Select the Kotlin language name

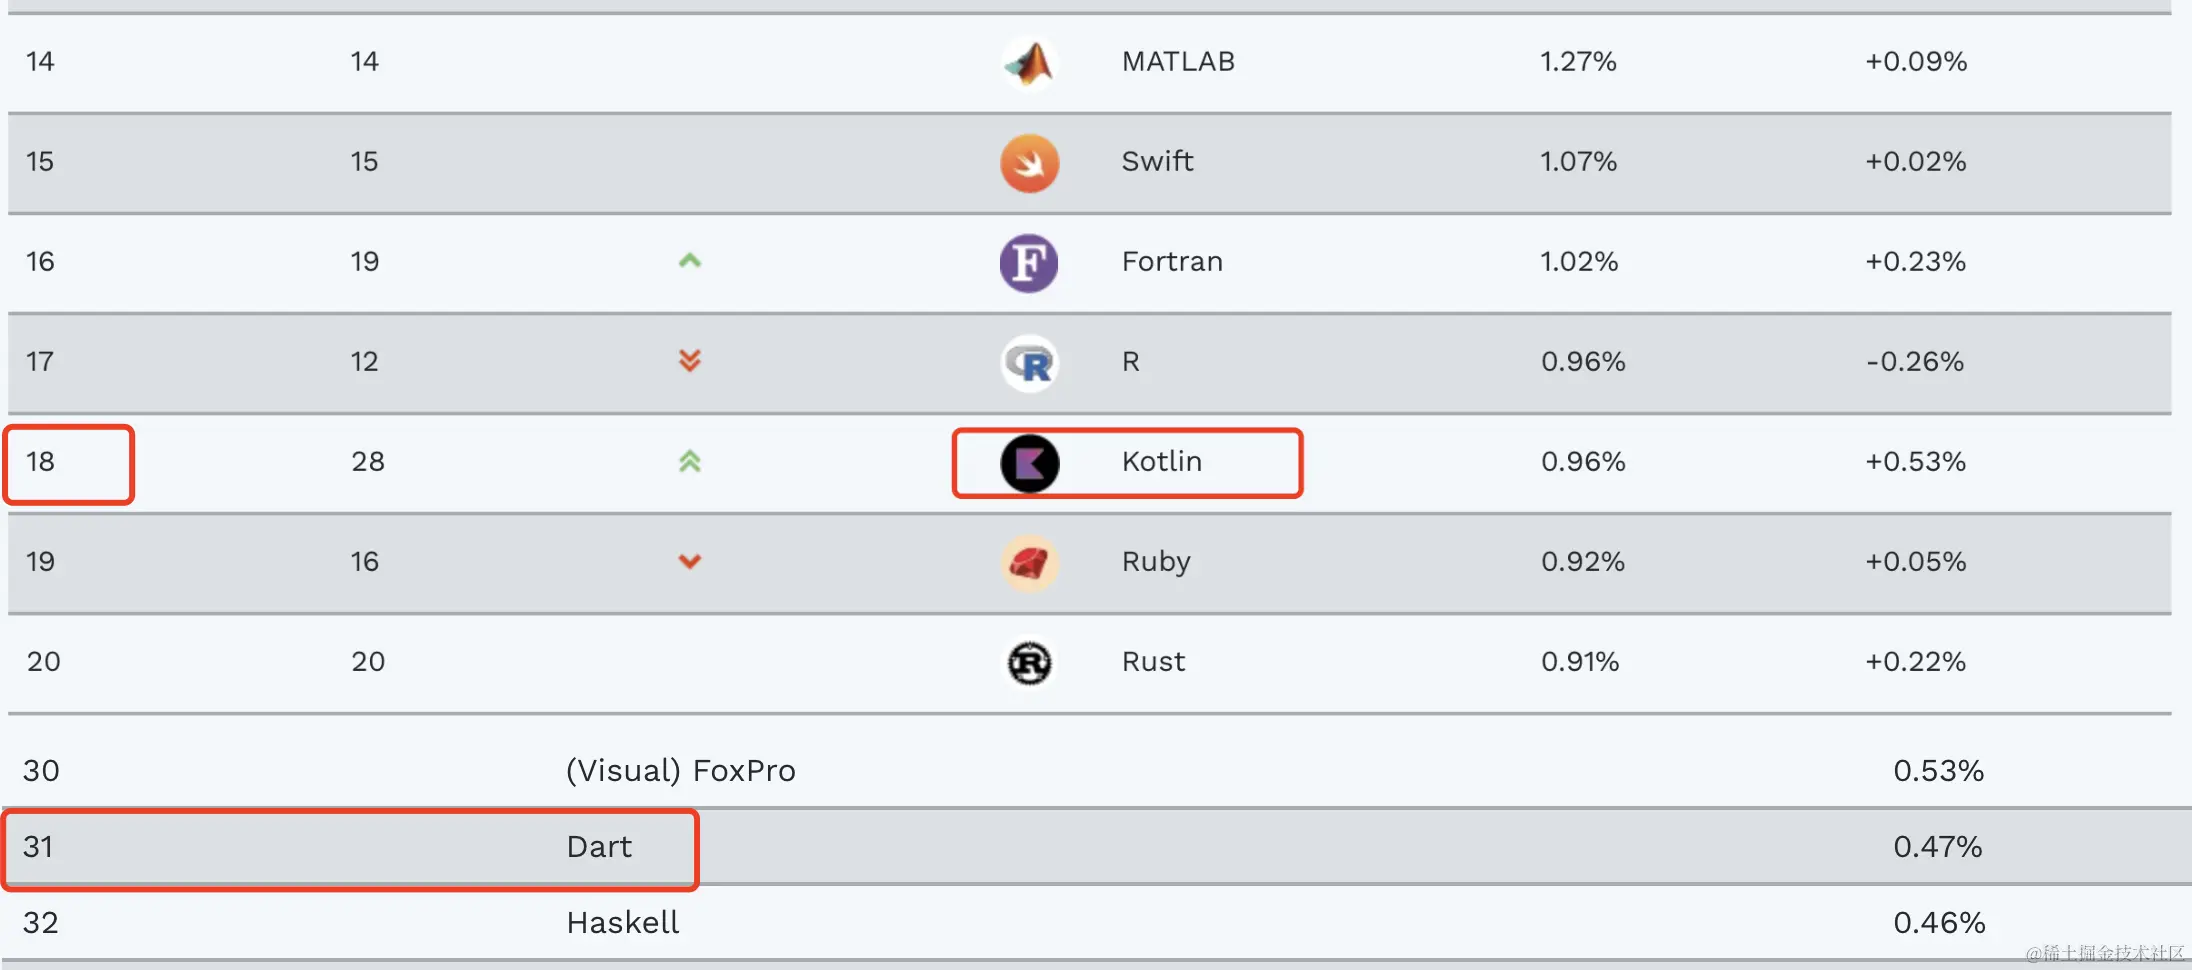tap(1161, 461)
